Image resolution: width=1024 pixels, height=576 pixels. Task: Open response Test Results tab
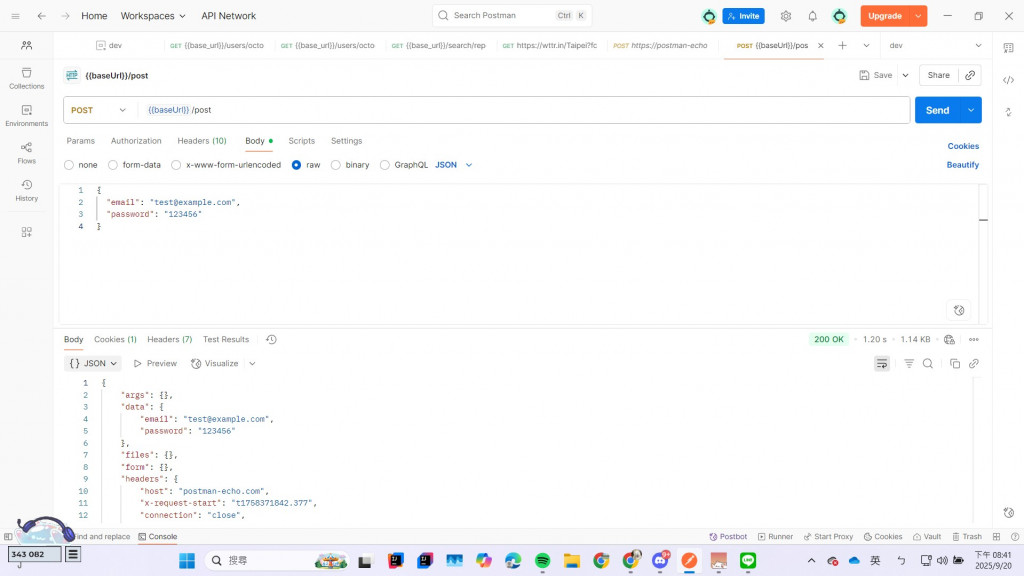tap(226, 340)
